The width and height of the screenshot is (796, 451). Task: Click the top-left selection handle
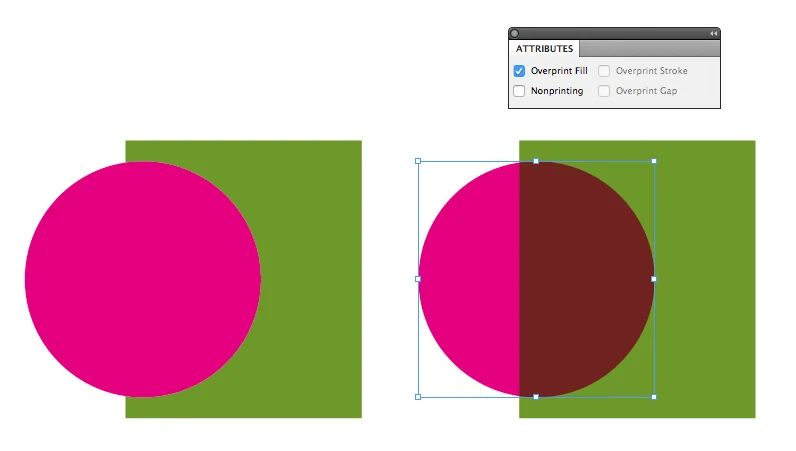[418, 160]
